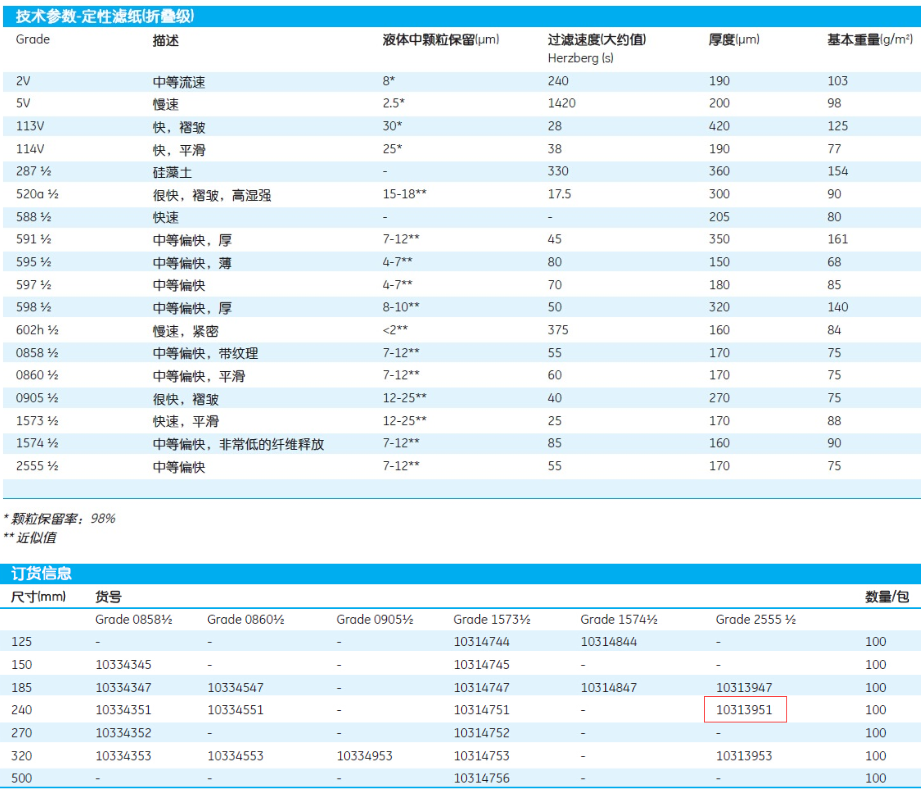
Task: Select order number 10334351
Action: (123, 710)
